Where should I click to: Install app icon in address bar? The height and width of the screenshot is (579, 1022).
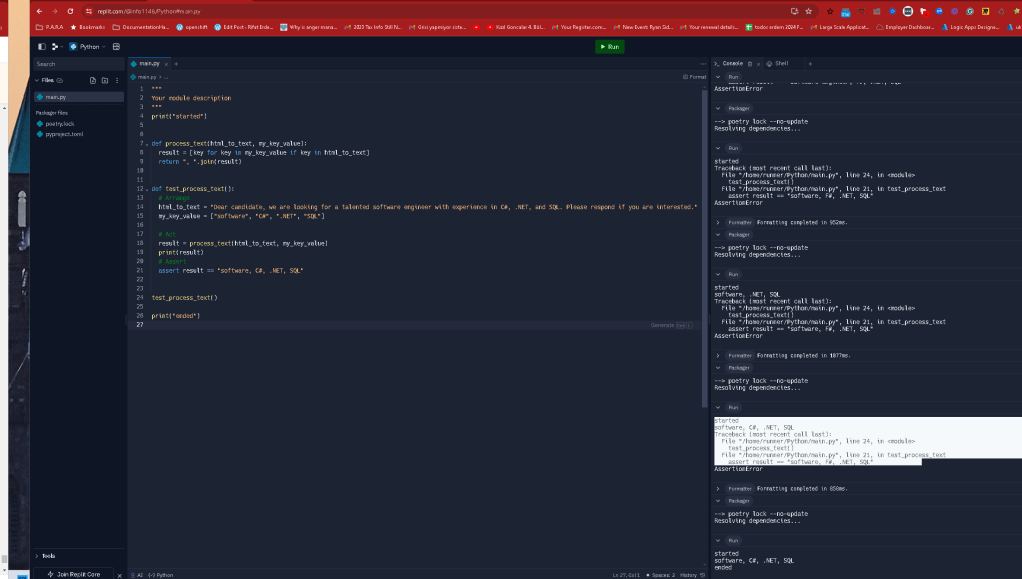794,11
